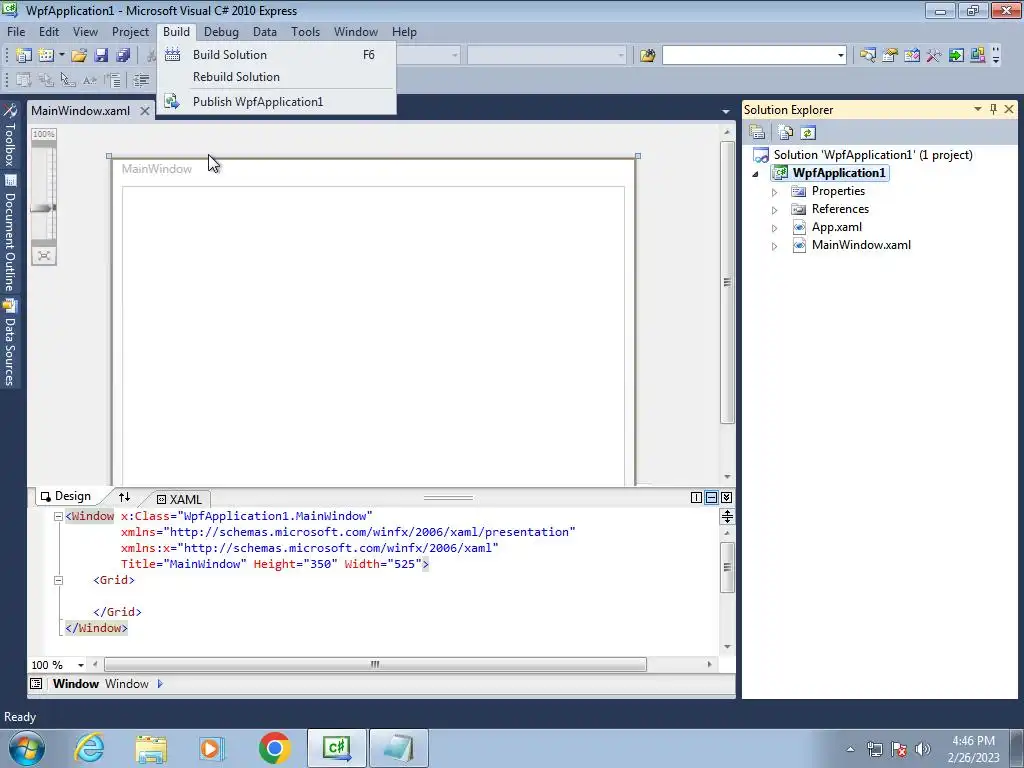This screenshot has height=768, width=1024.
Task: Click the toolbar icon left of Increase Indent
Action: 112,80
